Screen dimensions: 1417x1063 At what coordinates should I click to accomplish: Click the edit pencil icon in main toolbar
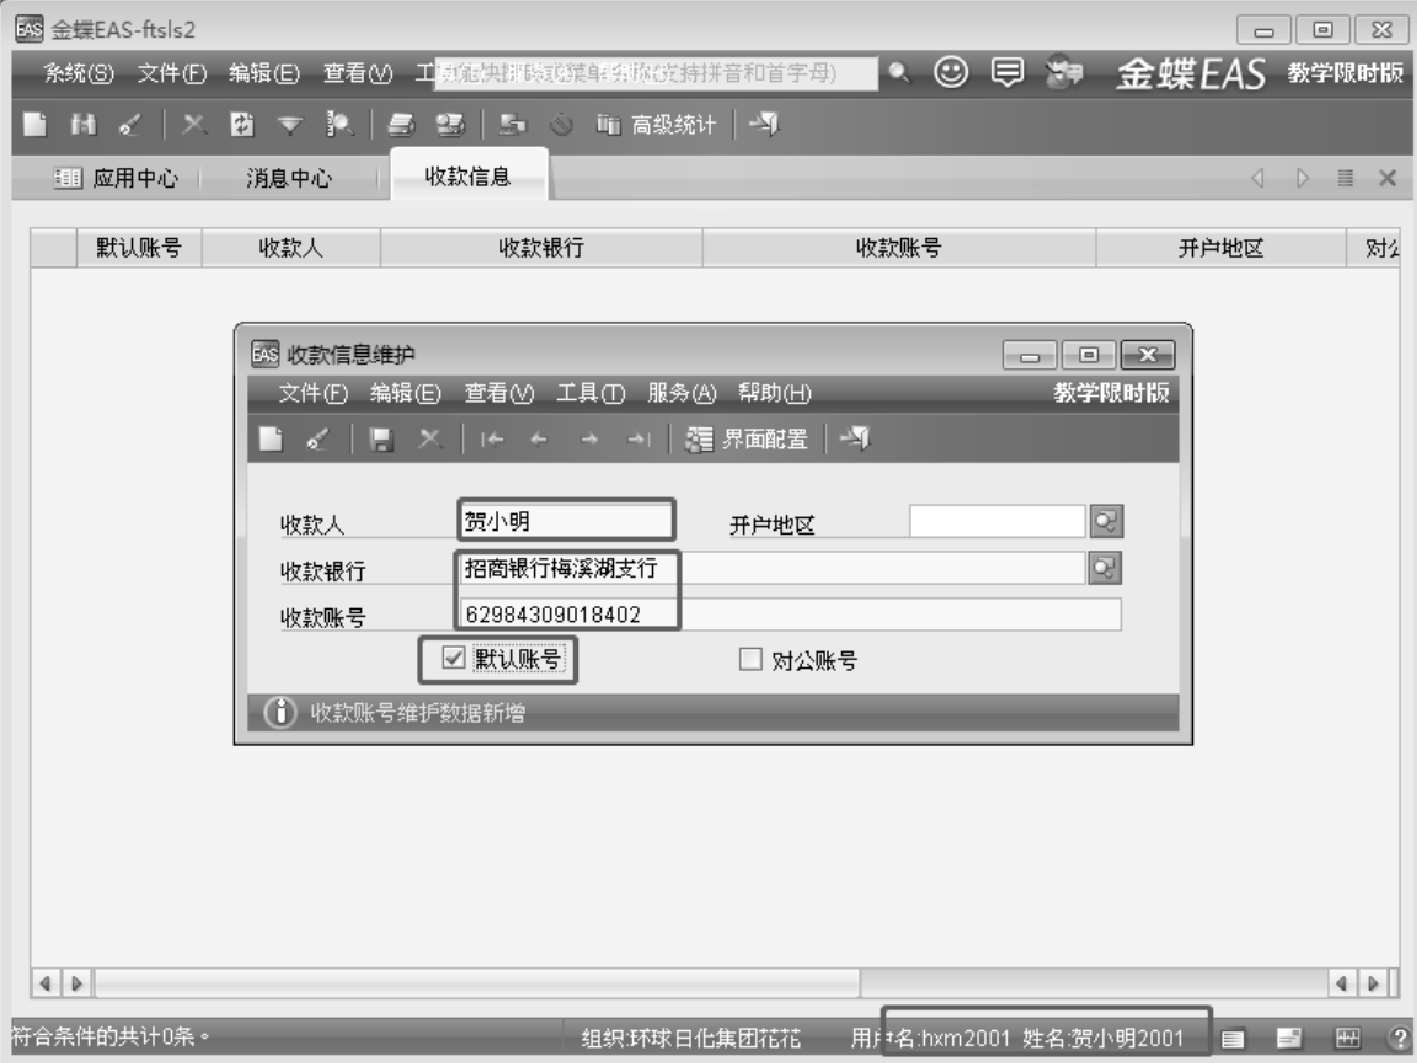131,124
